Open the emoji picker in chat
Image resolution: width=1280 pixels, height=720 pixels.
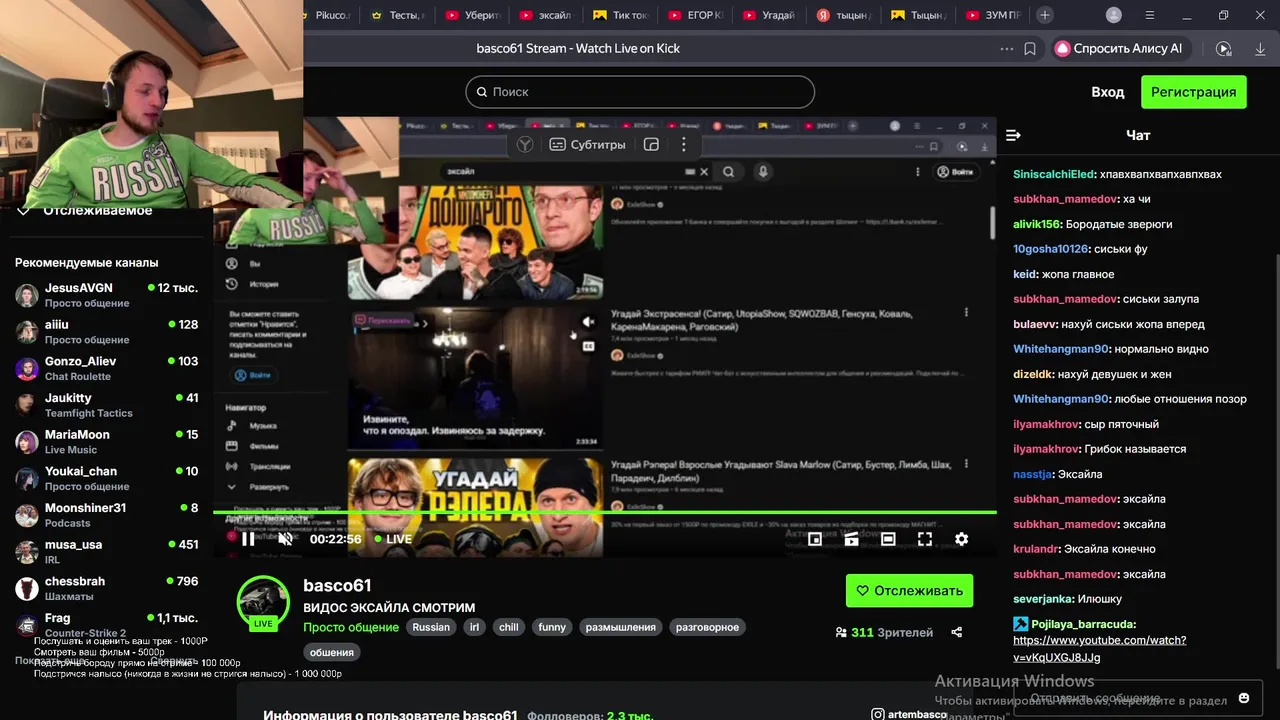1244,698
